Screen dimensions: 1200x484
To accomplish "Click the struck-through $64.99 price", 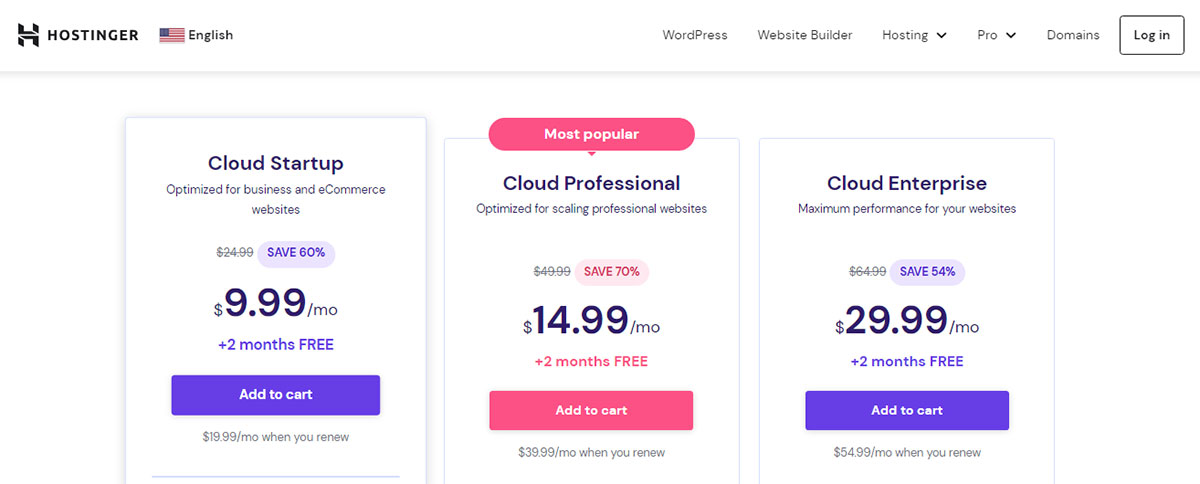I will [867, 271].
